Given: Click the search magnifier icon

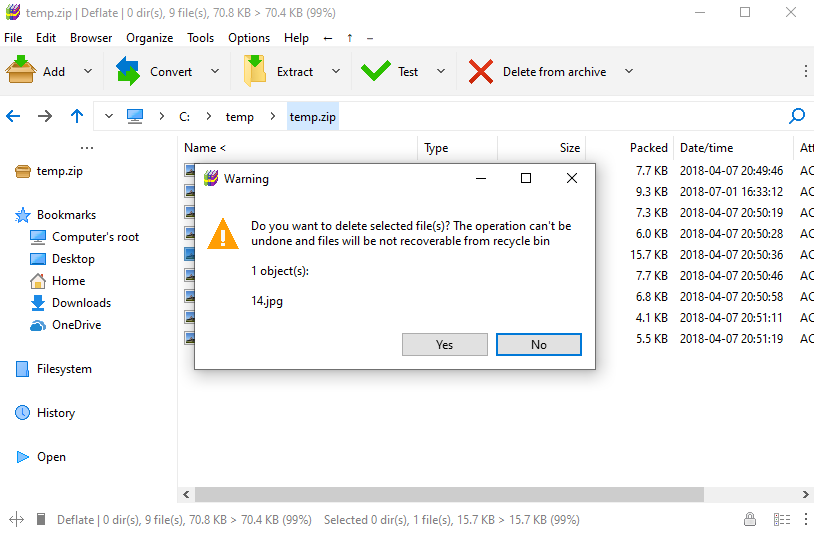Looking at the screenshot, I should click(797, 116).
